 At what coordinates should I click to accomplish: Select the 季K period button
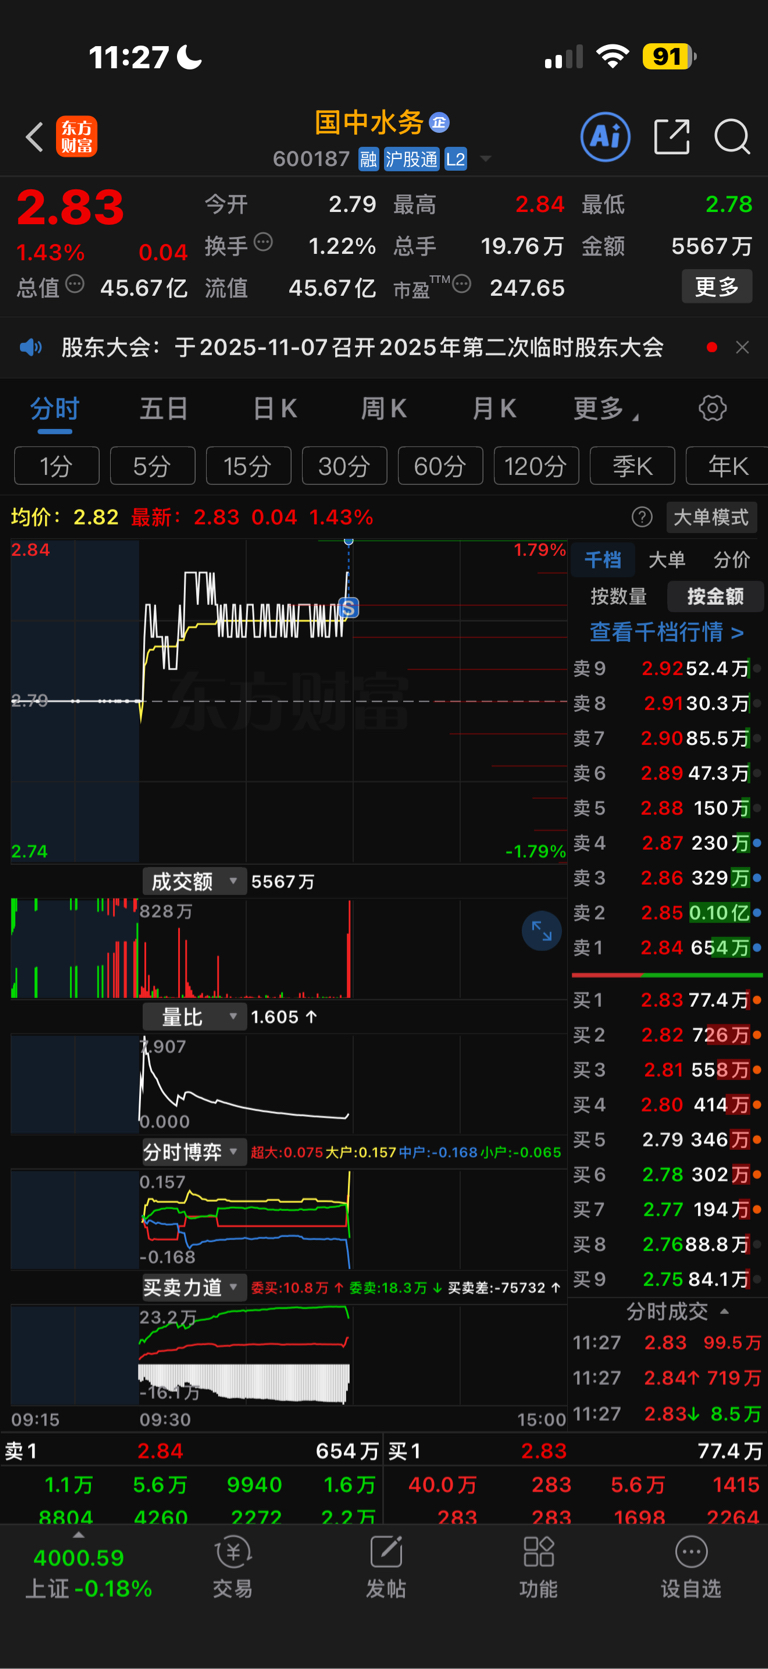pos(632,466)
